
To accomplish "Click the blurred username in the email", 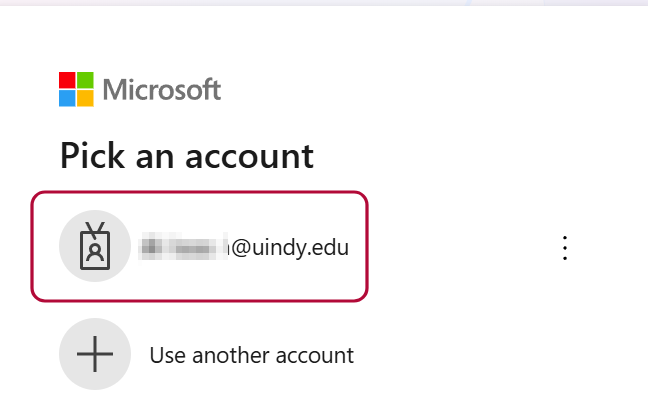I will (184, 247).
